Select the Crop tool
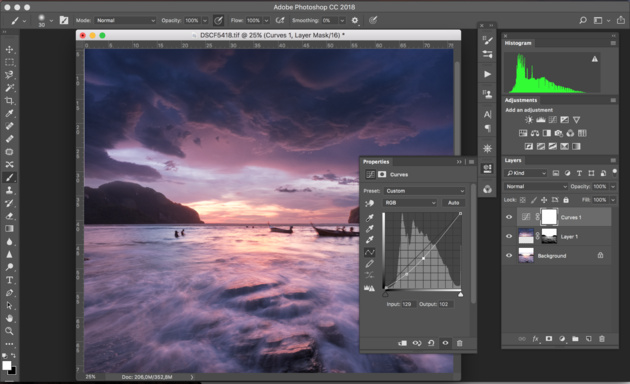 9,100
